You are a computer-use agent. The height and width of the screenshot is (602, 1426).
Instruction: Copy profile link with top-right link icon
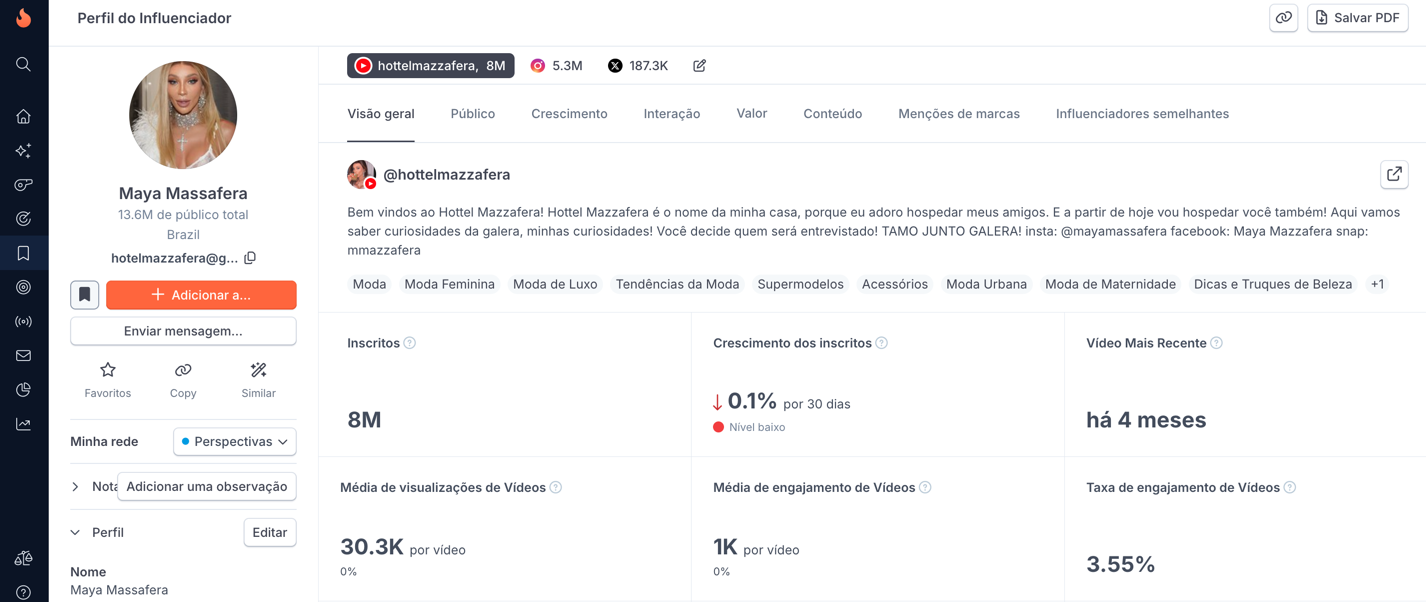pyautogui.click(x=1284, y=18)
